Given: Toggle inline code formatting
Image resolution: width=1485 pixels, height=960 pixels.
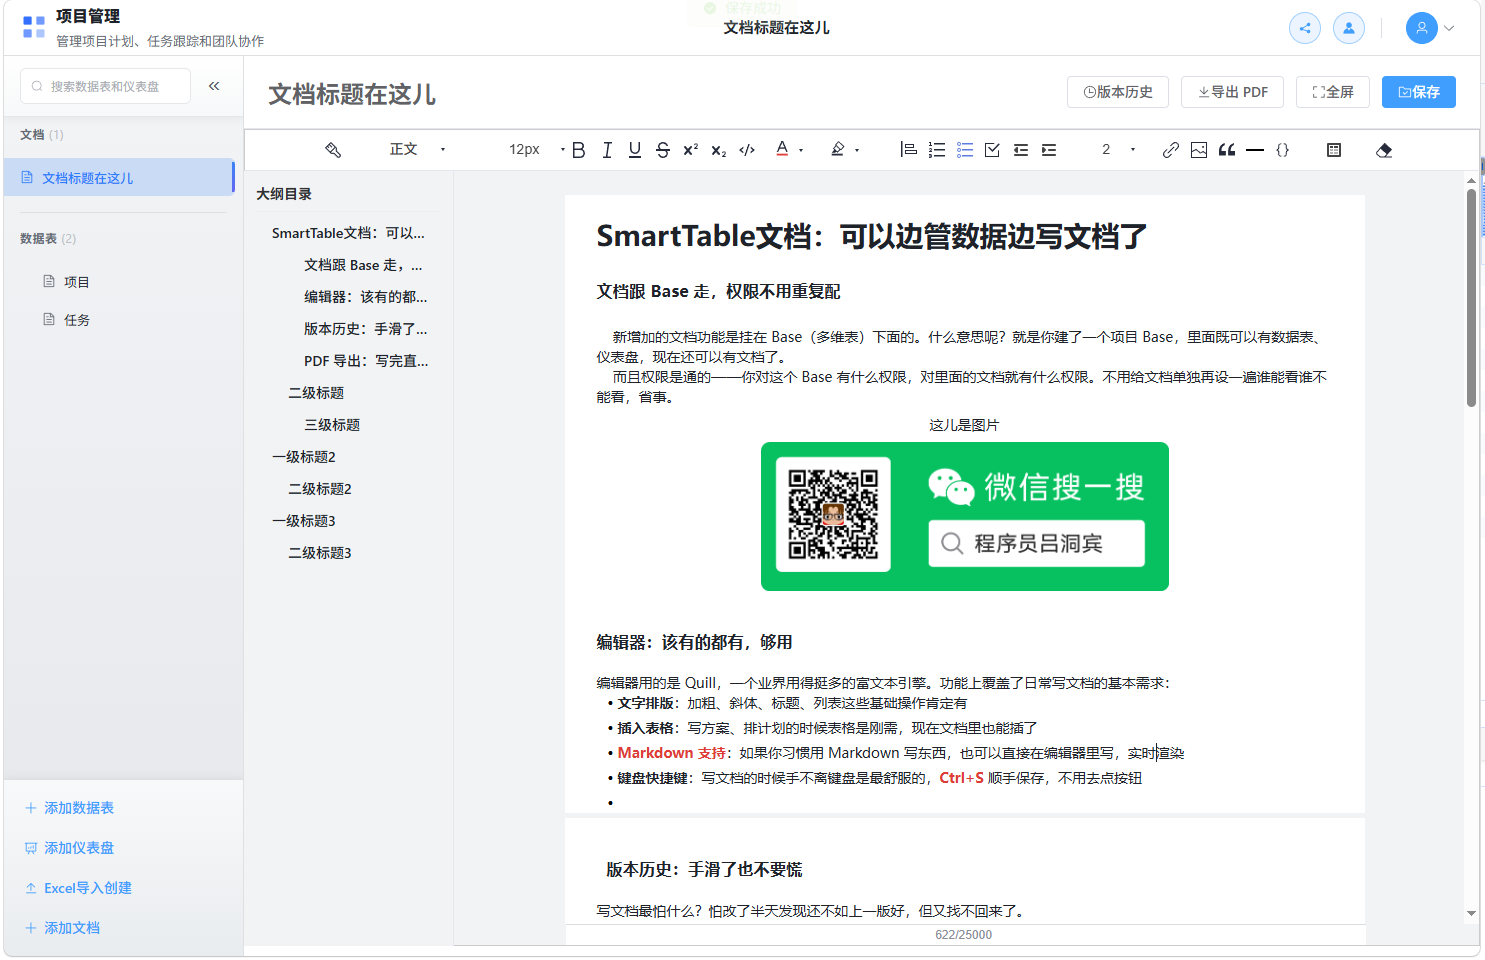Looking at the screenshot, I should point(747,150).
